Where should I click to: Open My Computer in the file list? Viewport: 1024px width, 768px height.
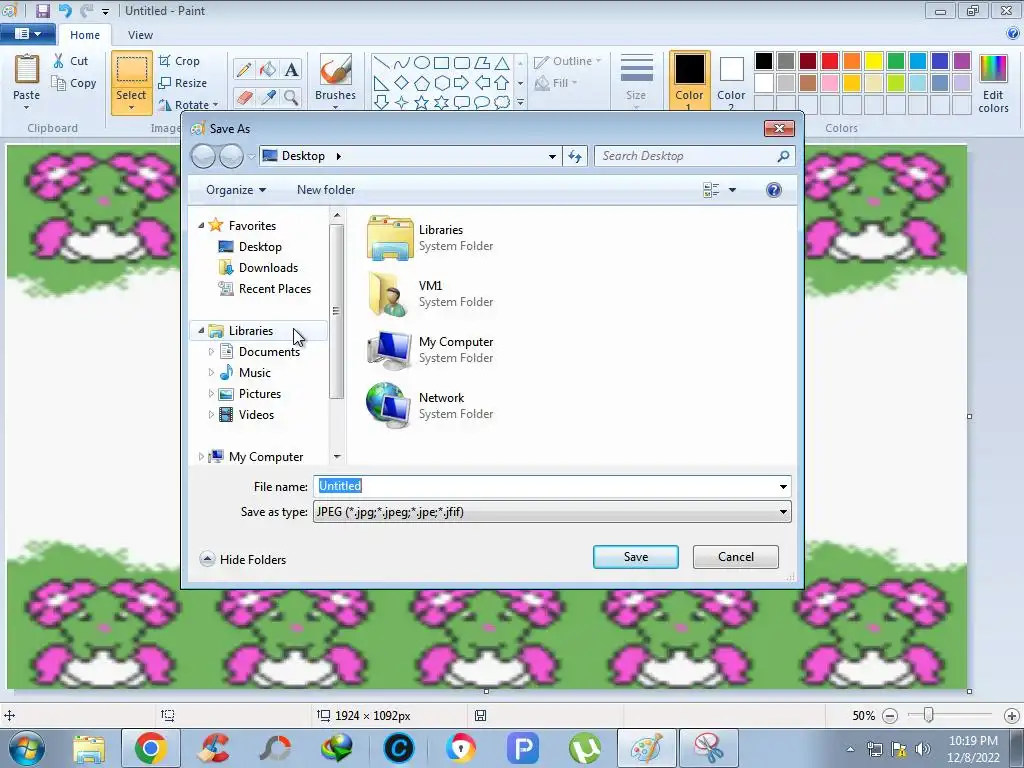(431, 349)
